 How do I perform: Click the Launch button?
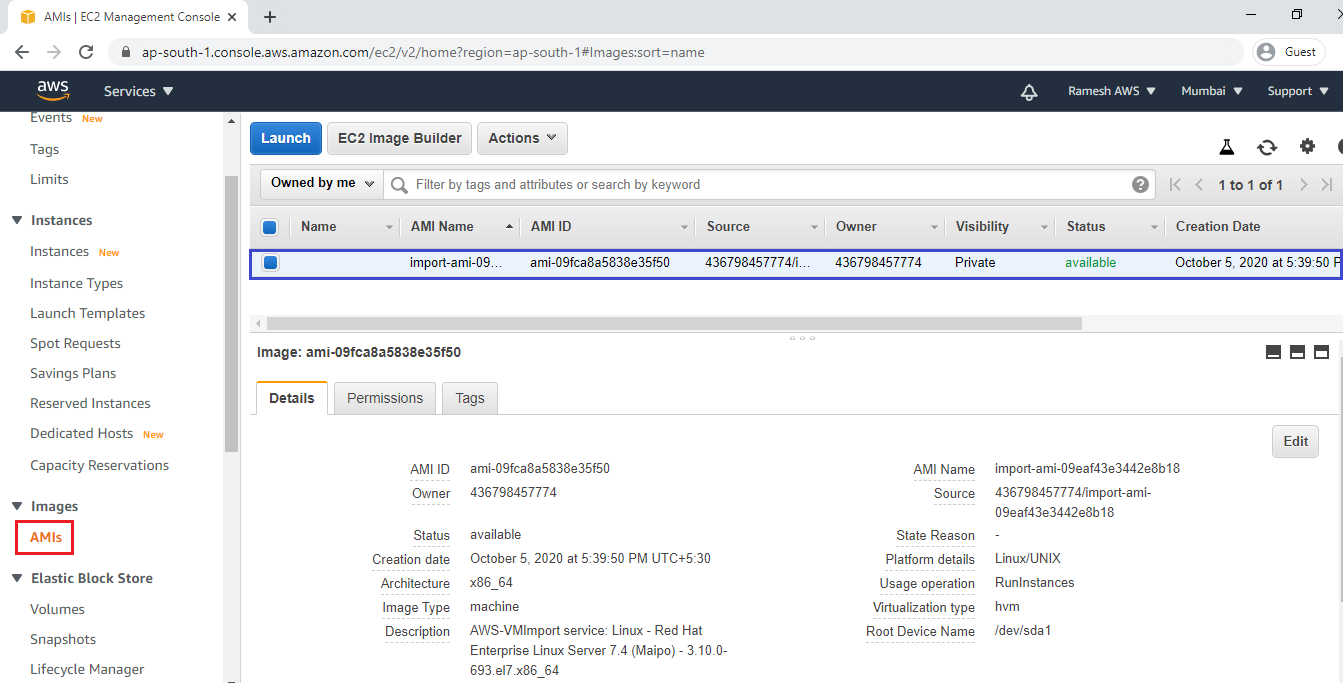click(x=286, y=138)
